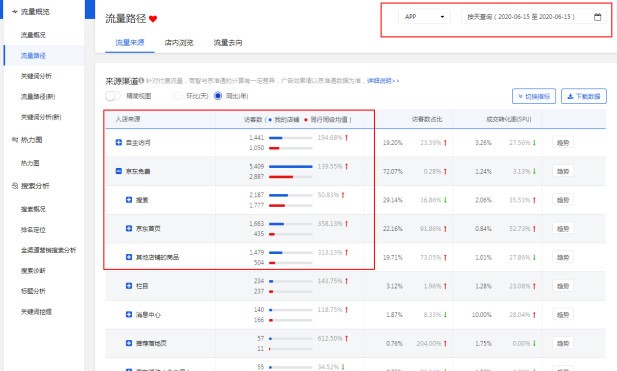Click the blue visitor bar in 搜索 row
The image size is (617, 371).
(278, 195)
